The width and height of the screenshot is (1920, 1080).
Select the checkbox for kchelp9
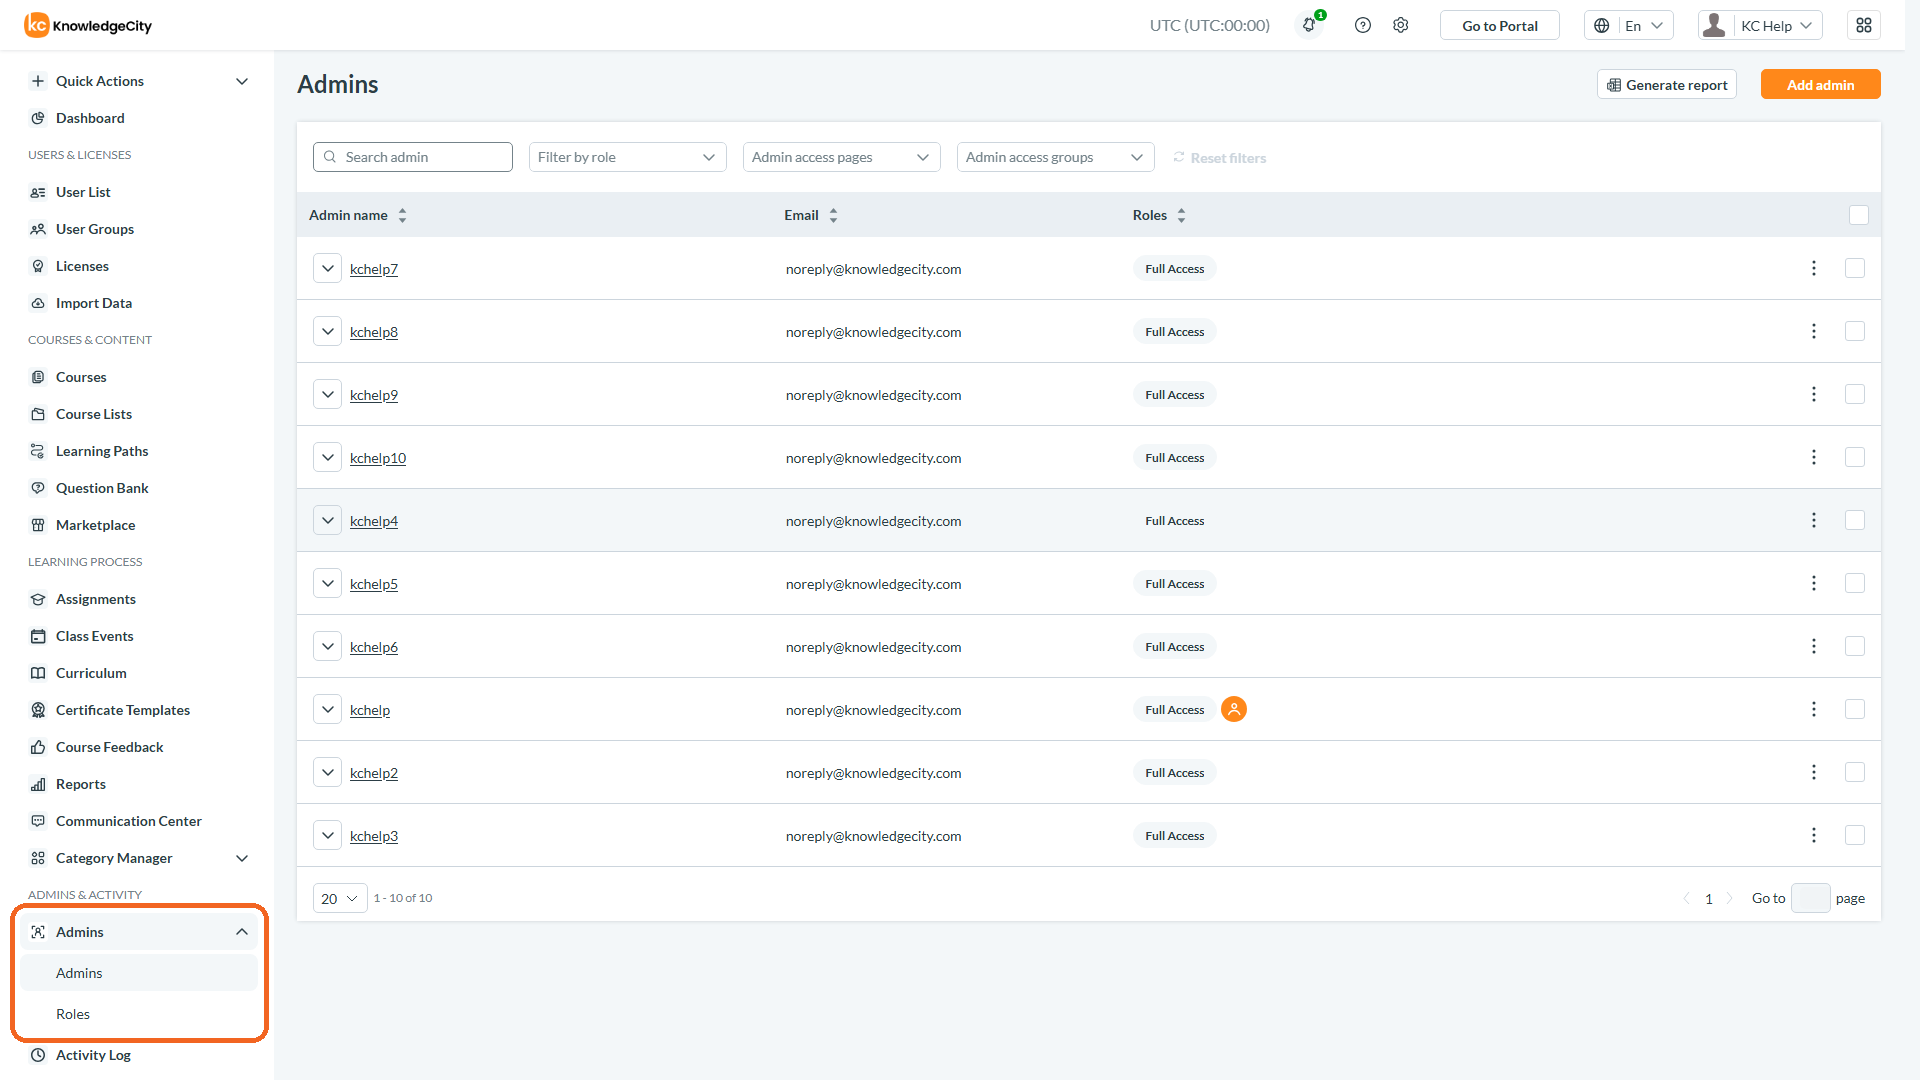tap(1855, 394)
